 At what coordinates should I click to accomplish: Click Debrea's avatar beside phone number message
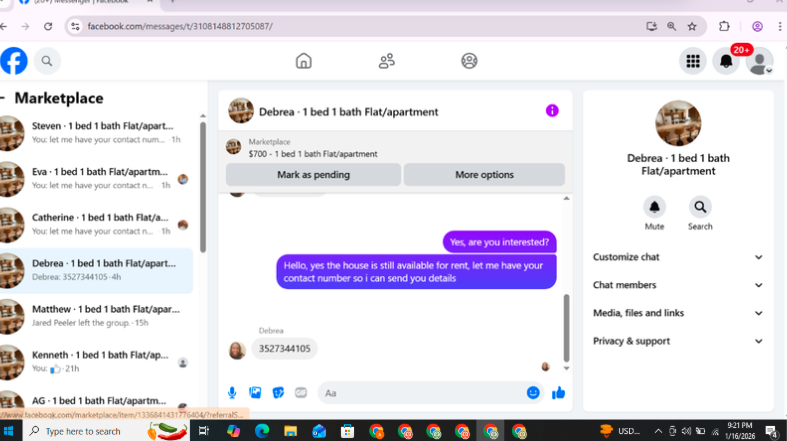pyautogui.click(x=237, y=350)
